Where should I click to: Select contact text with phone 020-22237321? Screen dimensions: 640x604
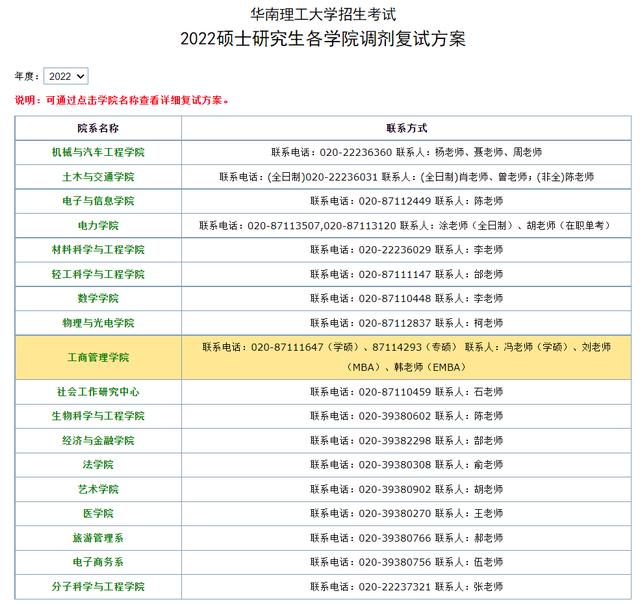[407, 586]
